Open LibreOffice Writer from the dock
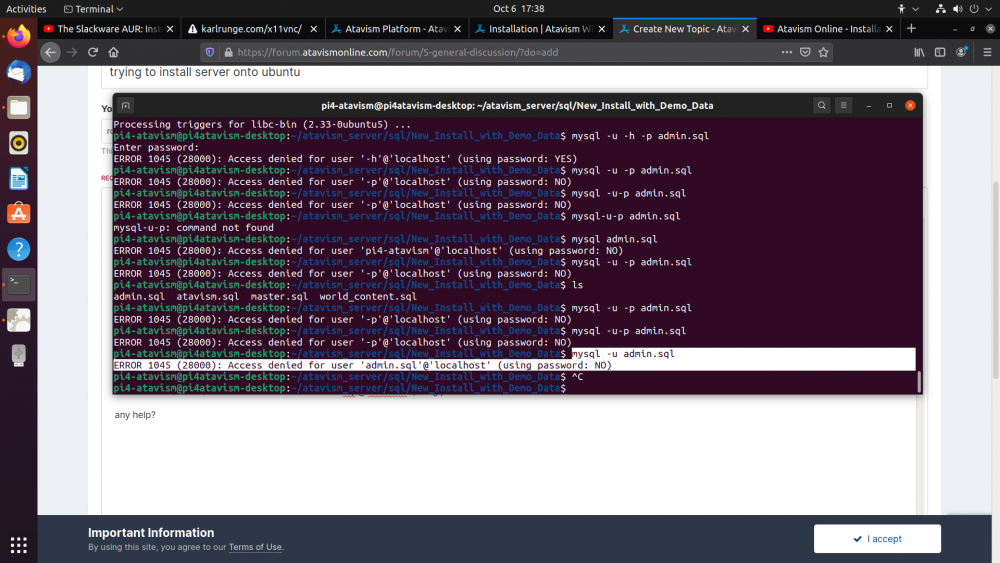Image resolution: width=1000 pixels, height=563 pixels. point(18,179)
